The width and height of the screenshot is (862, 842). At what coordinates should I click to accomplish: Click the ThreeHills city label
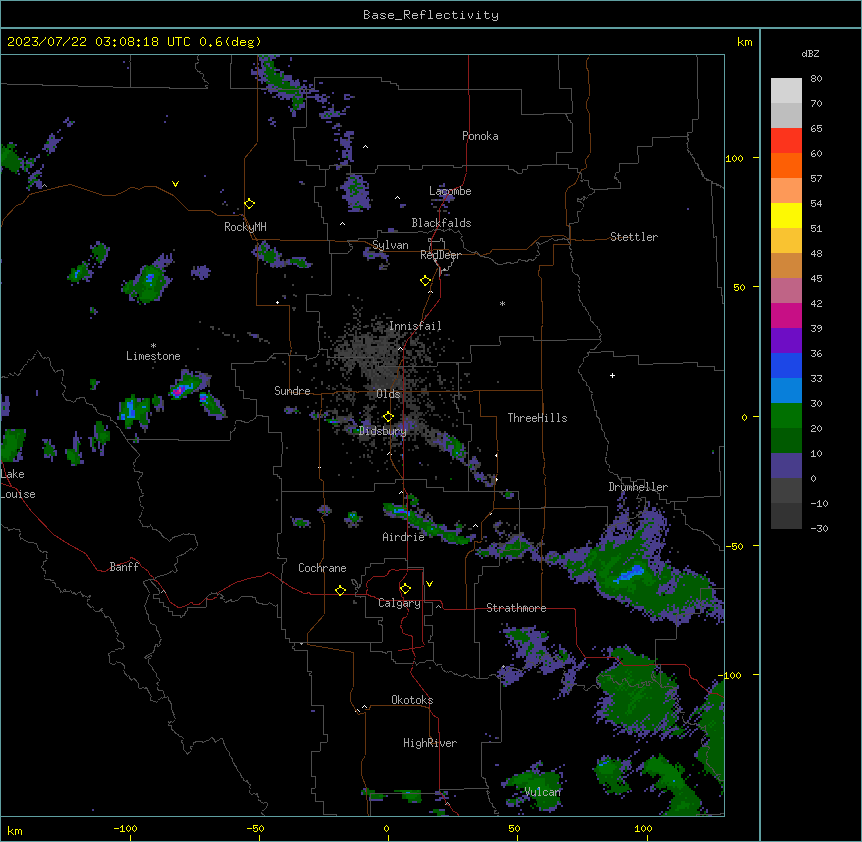point(537,418)
